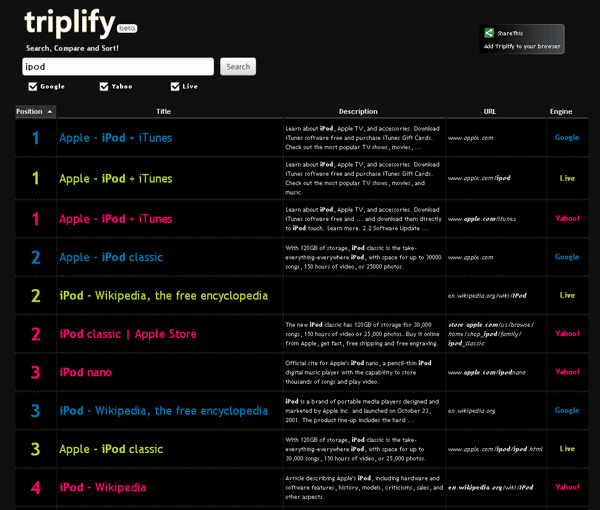Open blue Apple - iPod classic result

click(x=111, y=257)
